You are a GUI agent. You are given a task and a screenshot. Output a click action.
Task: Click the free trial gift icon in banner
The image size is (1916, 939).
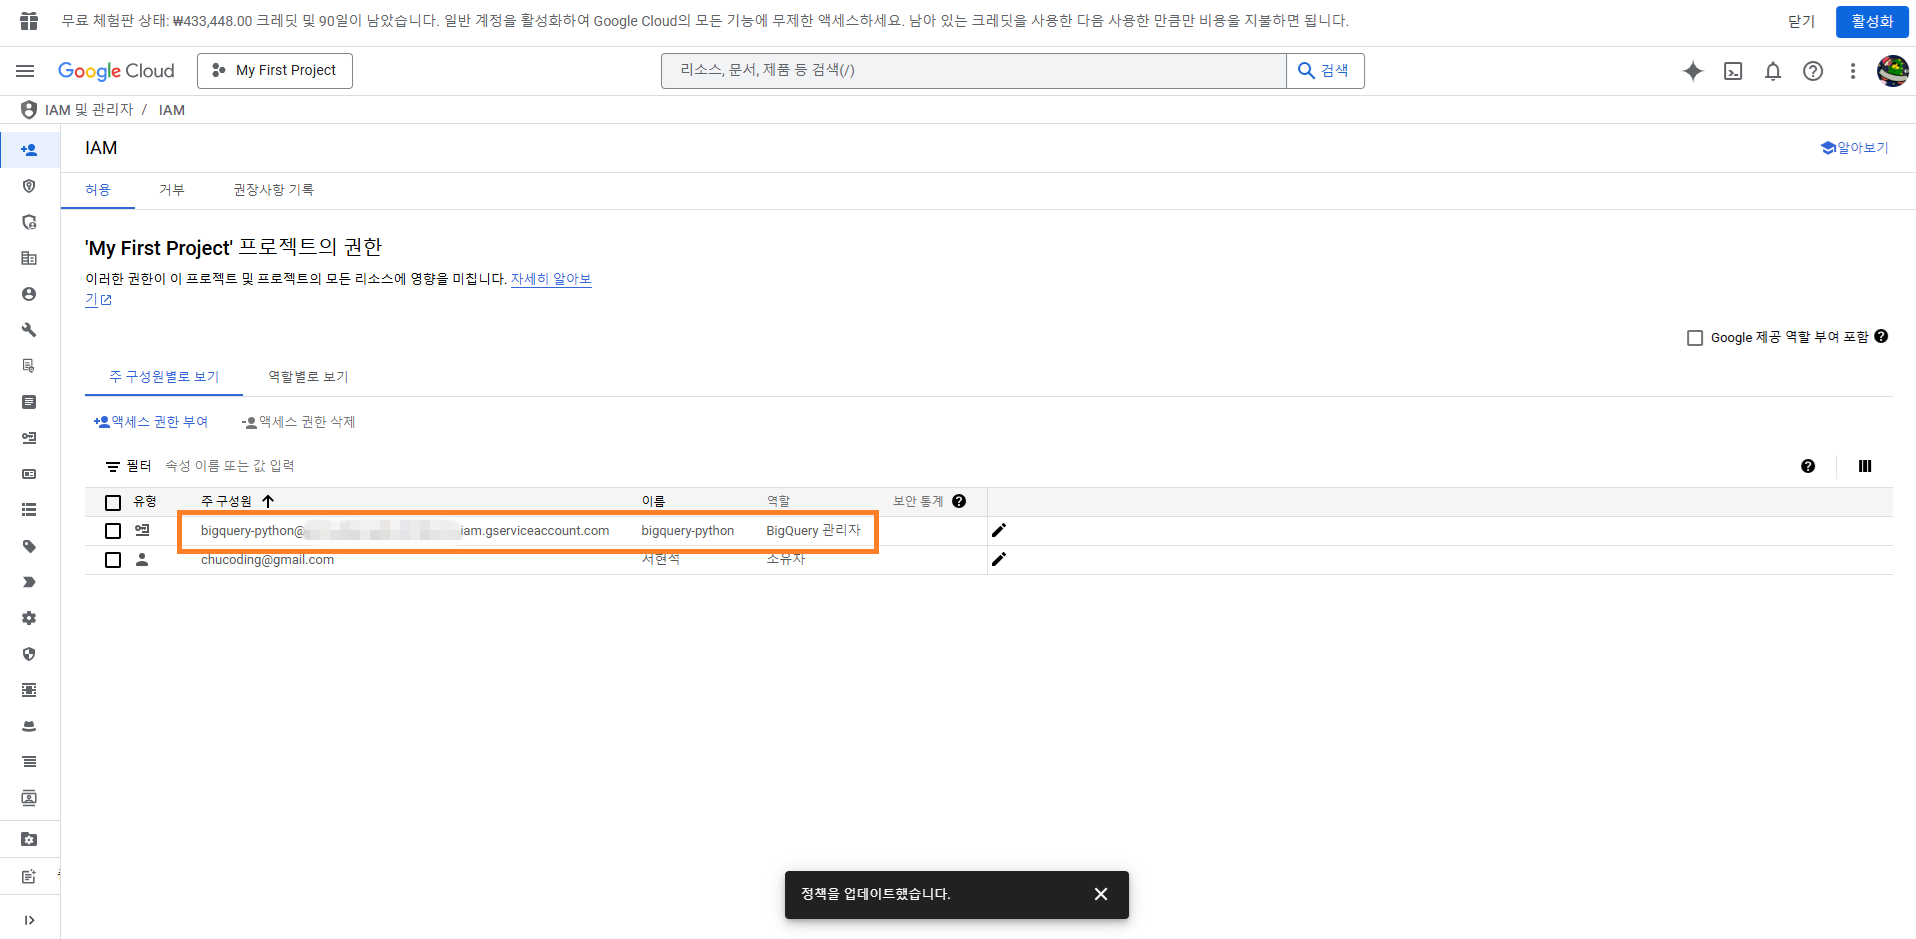[29, 21]
